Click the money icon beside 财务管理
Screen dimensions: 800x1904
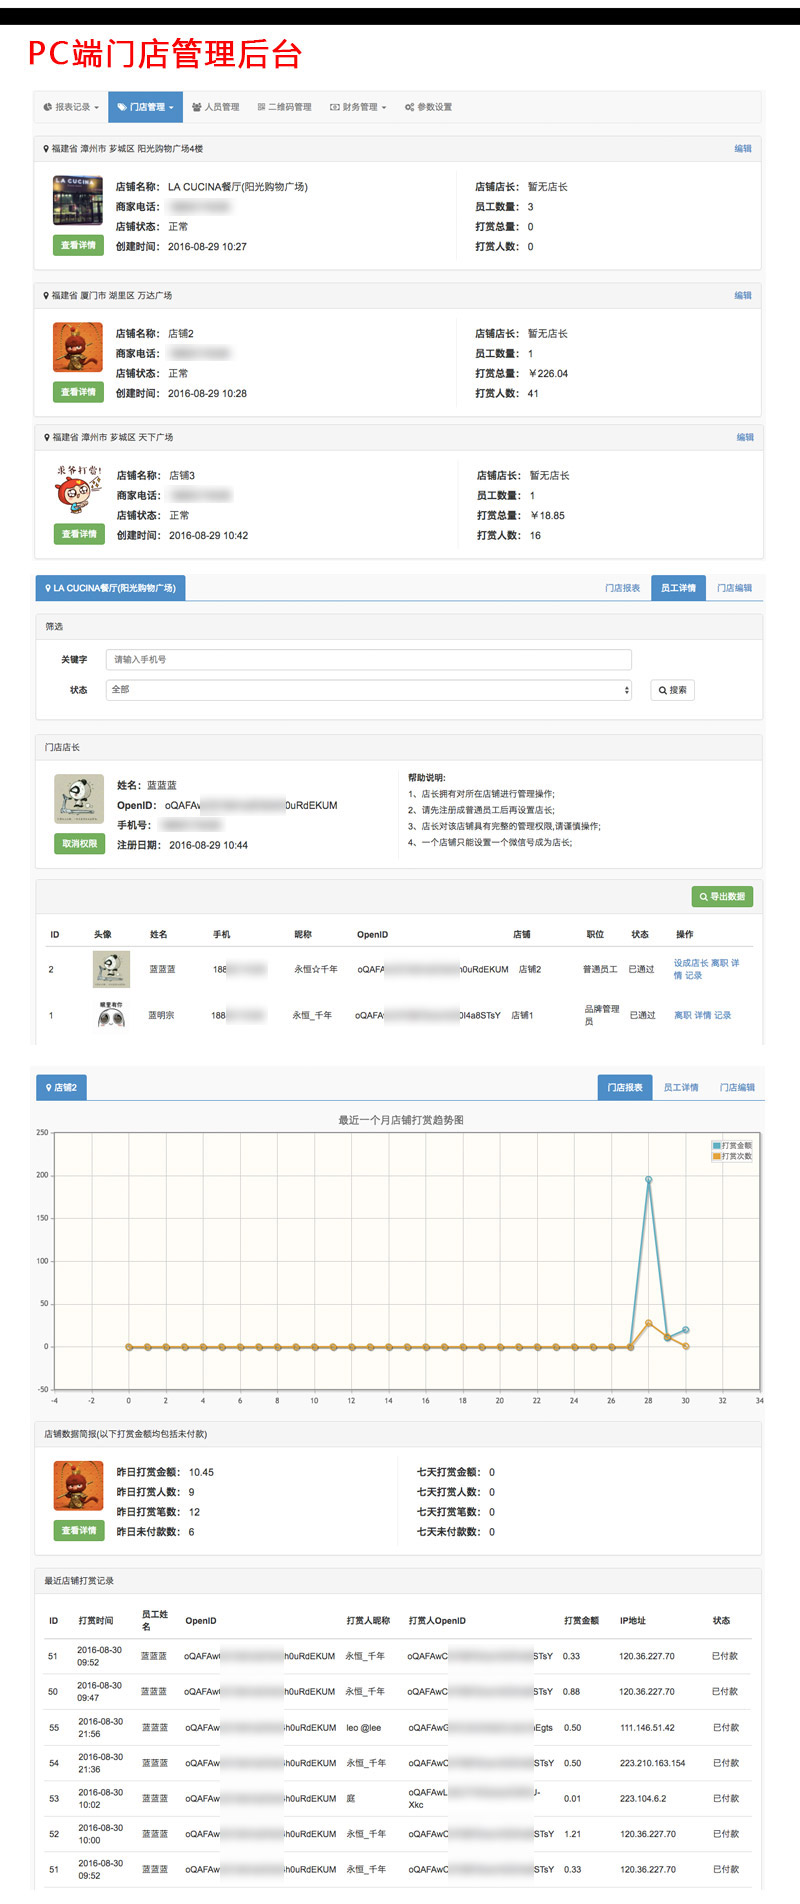click(x=335, y=107)
